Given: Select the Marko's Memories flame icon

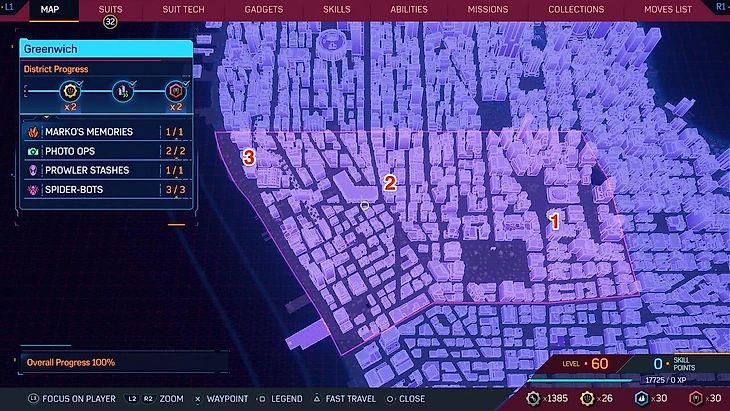Looking at the screenshot, I should [x=31, y=132].
